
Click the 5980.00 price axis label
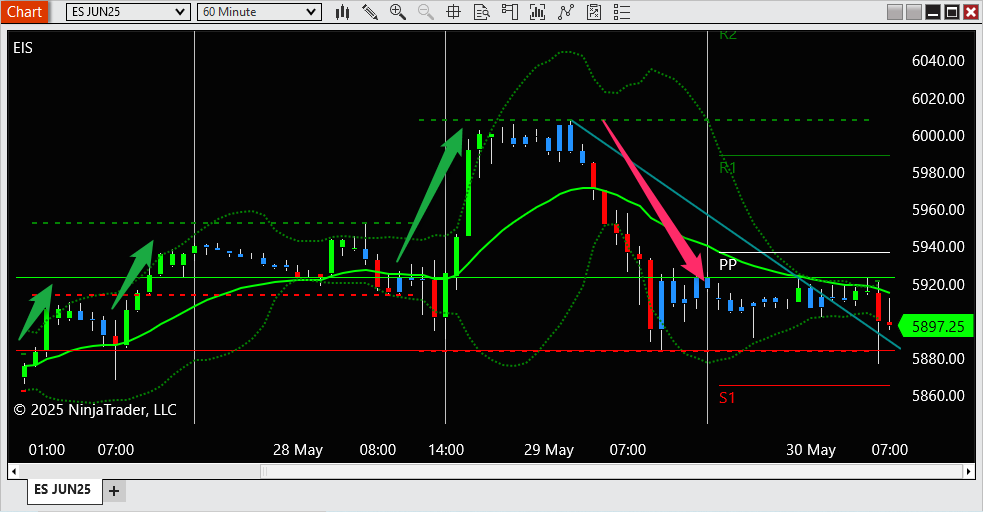pos(938,172)
